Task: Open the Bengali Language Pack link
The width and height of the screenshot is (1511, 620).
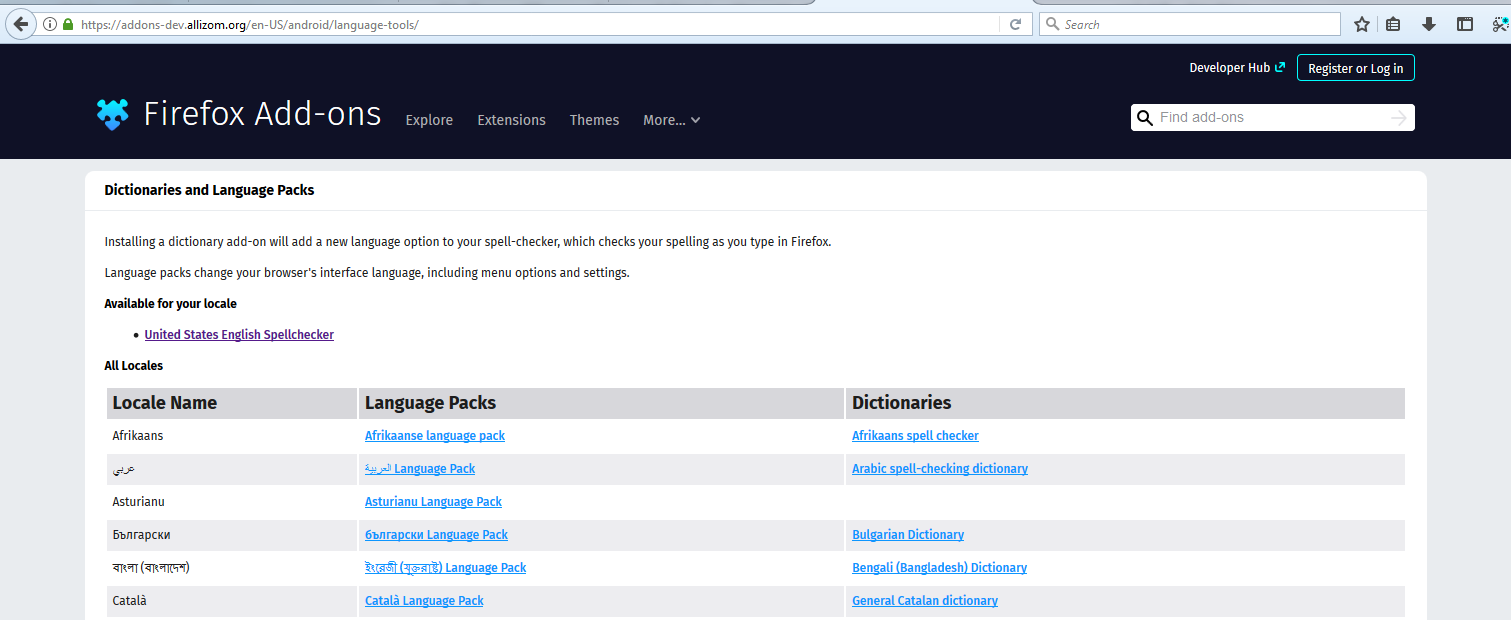Action: [x=445, y=568]
